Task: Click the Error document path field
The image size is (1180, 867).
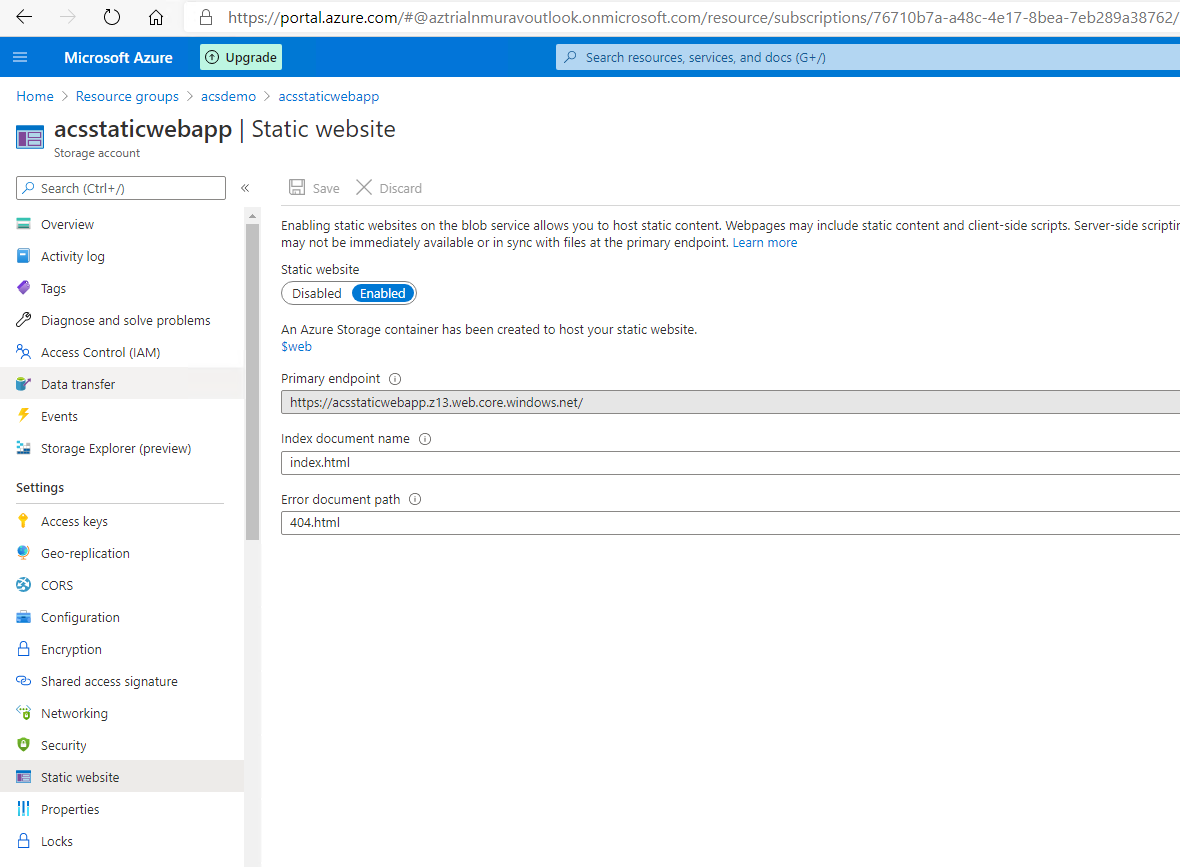Action: [730, 523]
